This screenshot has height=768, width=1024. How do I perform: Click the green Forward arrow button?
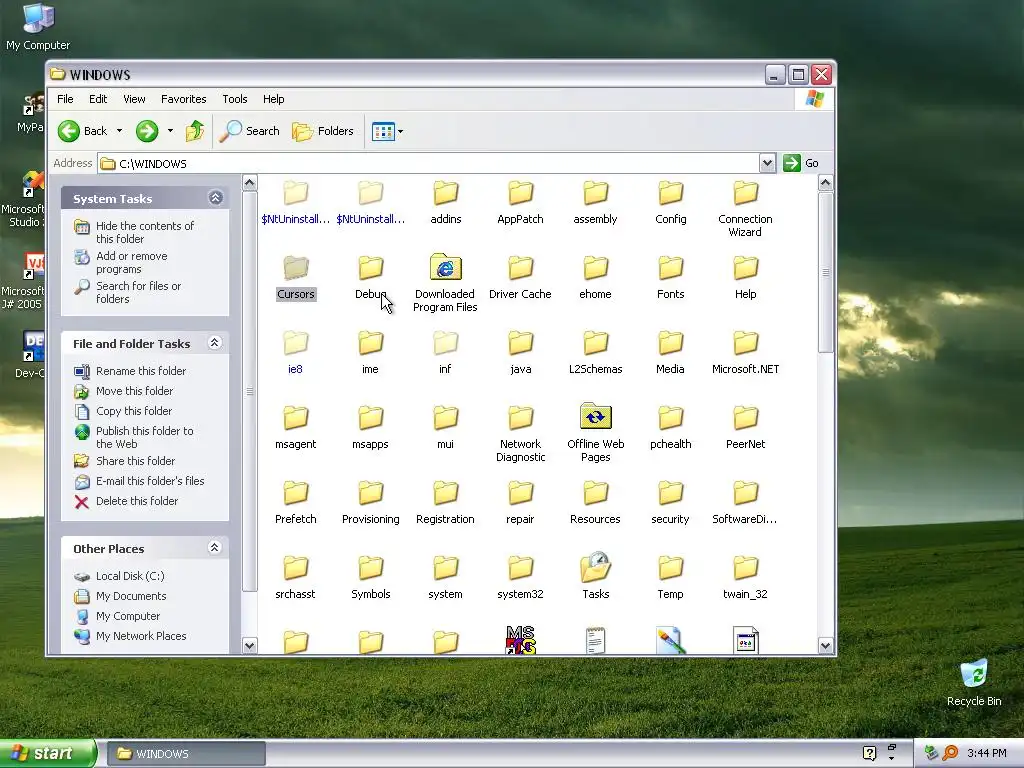[x=147, y=131]
